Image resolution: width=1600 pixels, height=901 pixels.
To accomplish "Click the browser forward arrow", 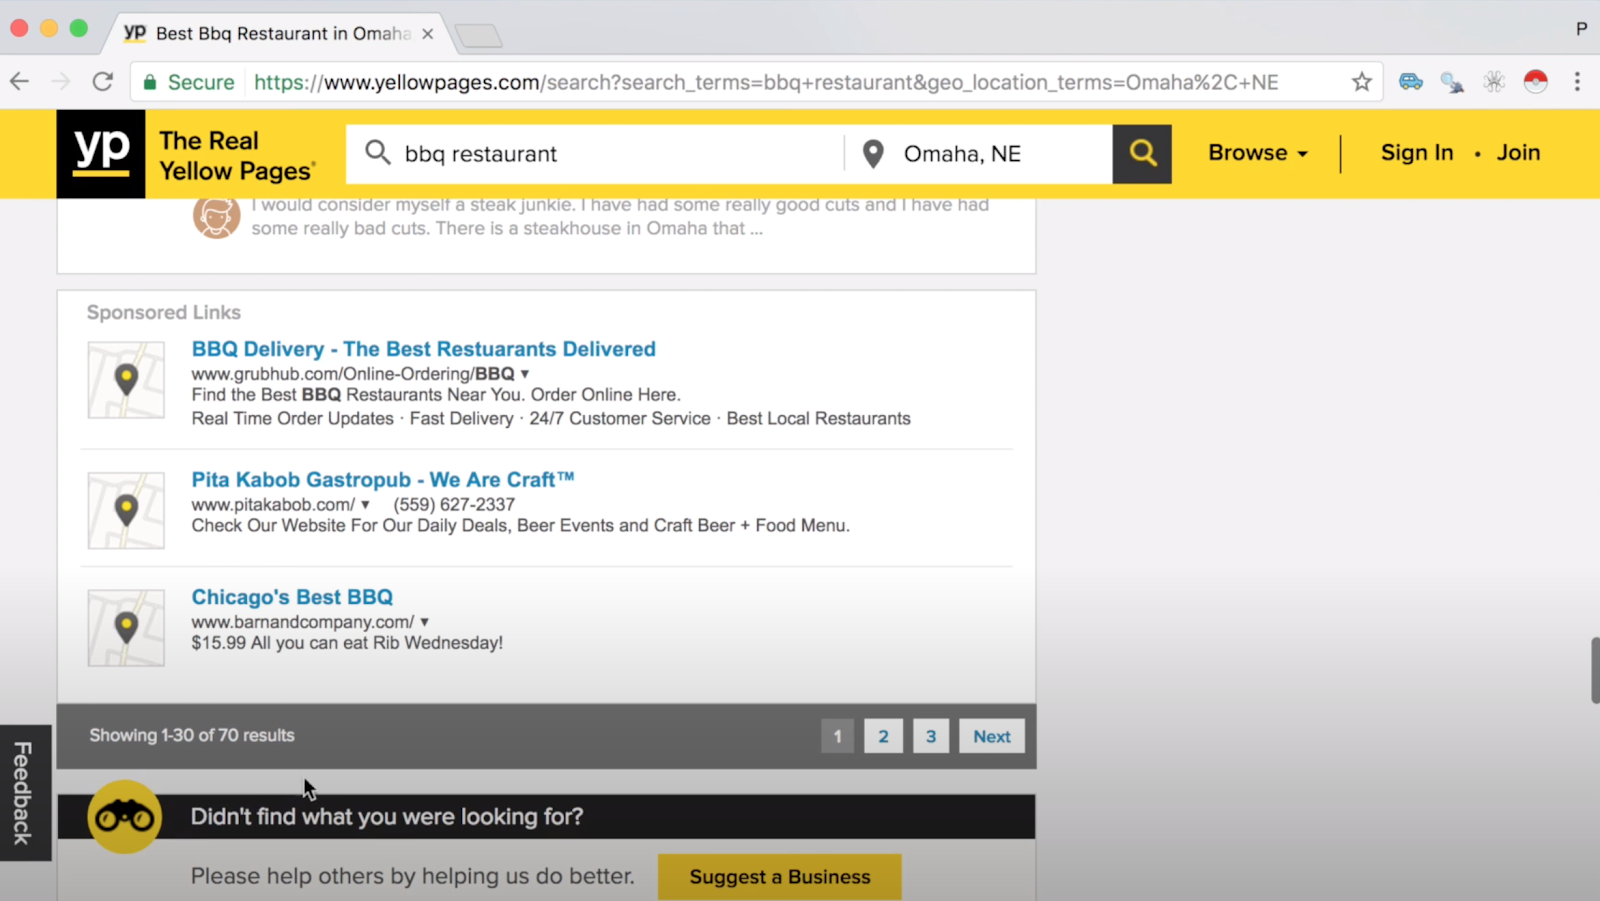I will (x=61, y=82).
